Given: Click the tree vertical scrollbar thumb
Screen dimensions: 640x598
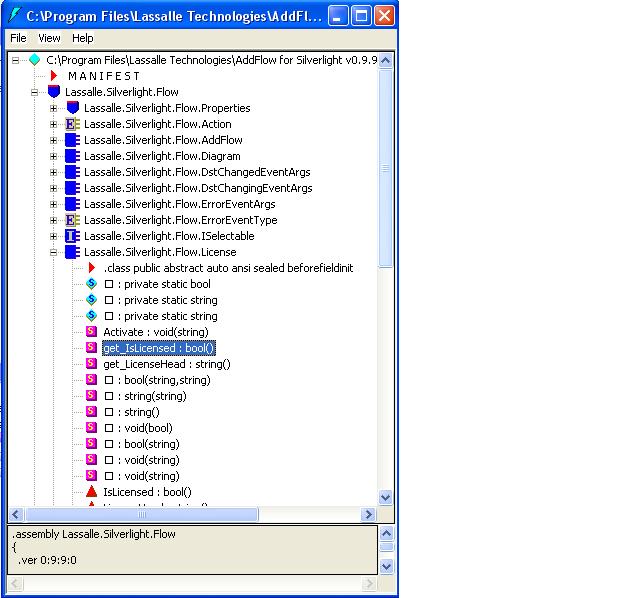Looking at the screenshot, I should [x=386, y=168].
